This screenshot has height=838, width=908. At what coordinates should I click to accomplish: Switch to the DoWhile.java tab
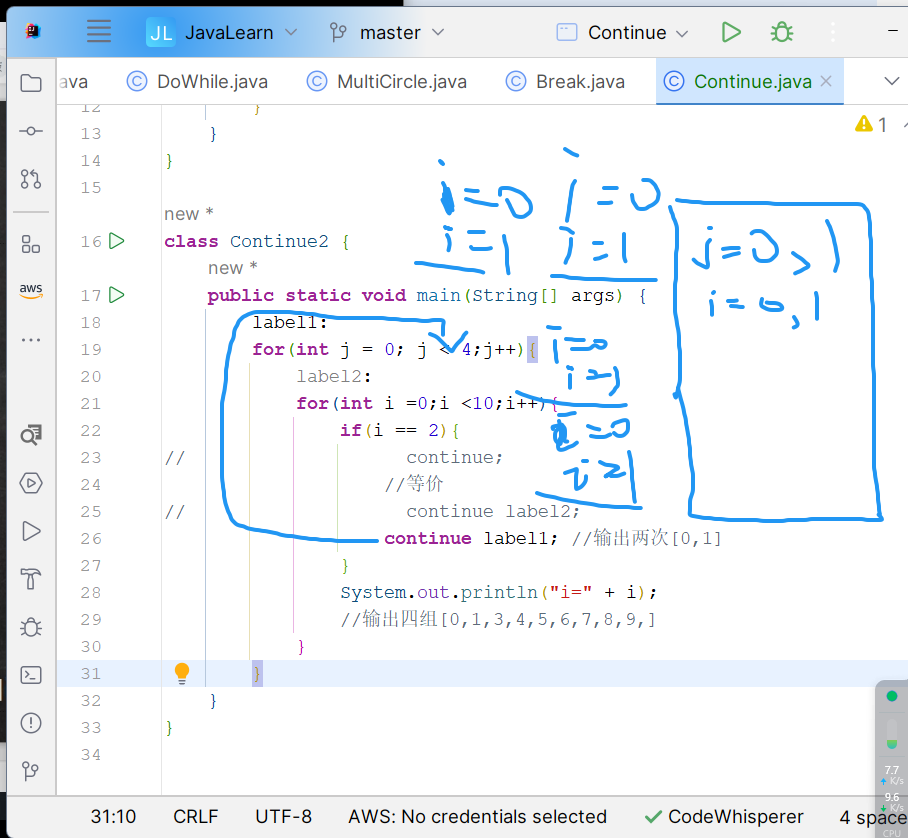197,82
